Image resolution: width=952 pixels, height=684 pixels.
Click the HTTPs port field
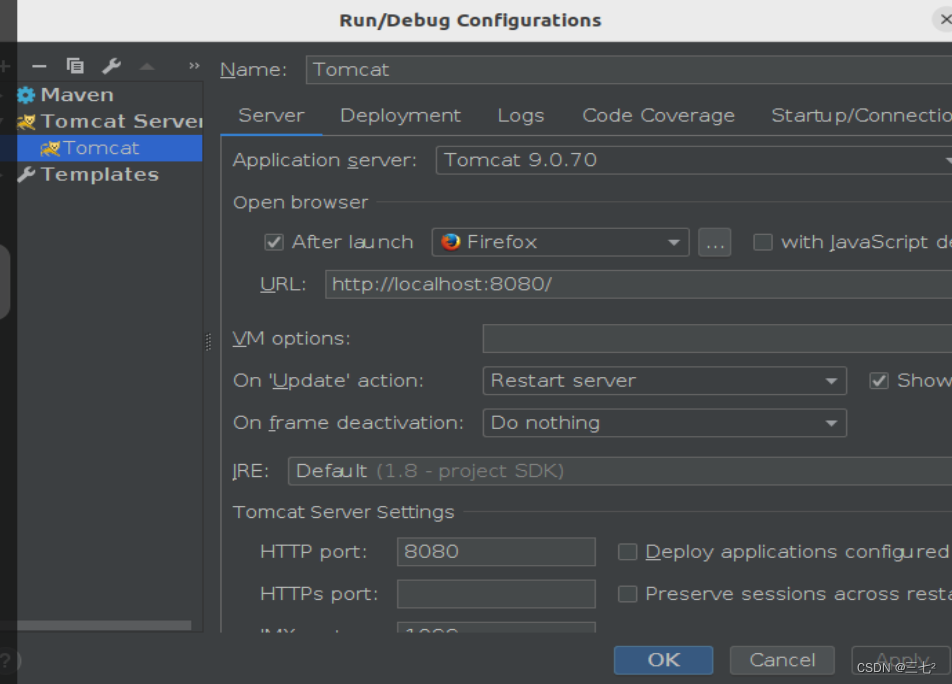point(496,594)
